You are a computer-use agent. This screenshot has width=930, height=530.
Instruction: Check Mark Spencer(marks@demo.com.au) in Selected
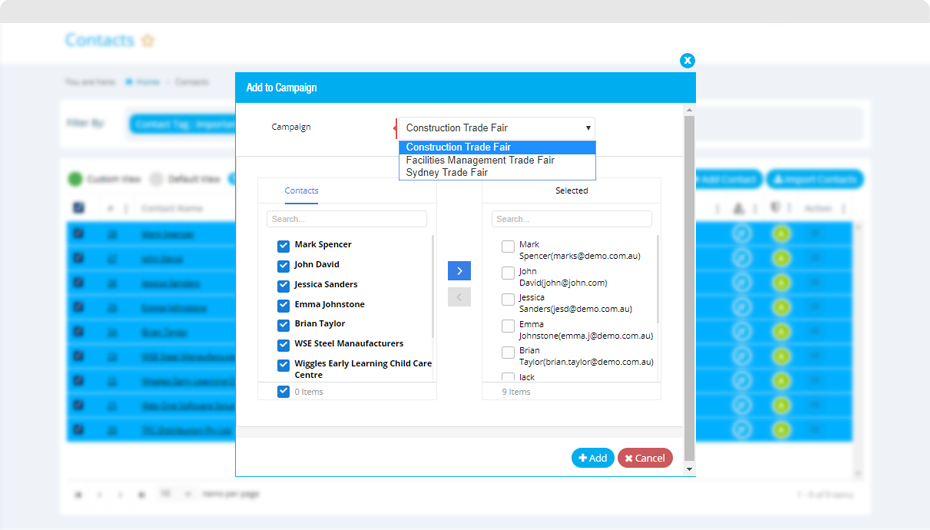(x=508, y=246)
